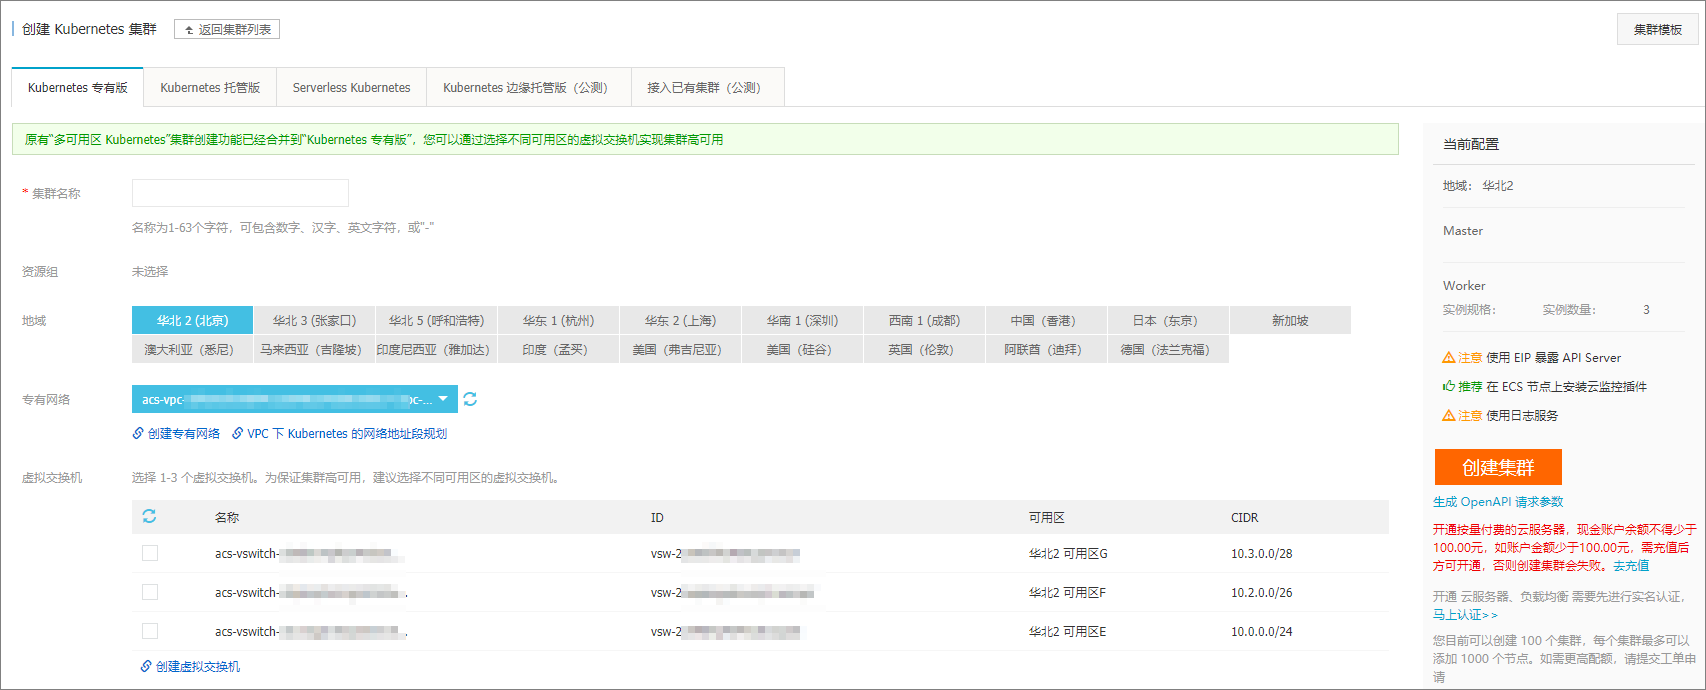Open the acs-vpc network dropdown

pyautogui.click(x=295, y=399)
